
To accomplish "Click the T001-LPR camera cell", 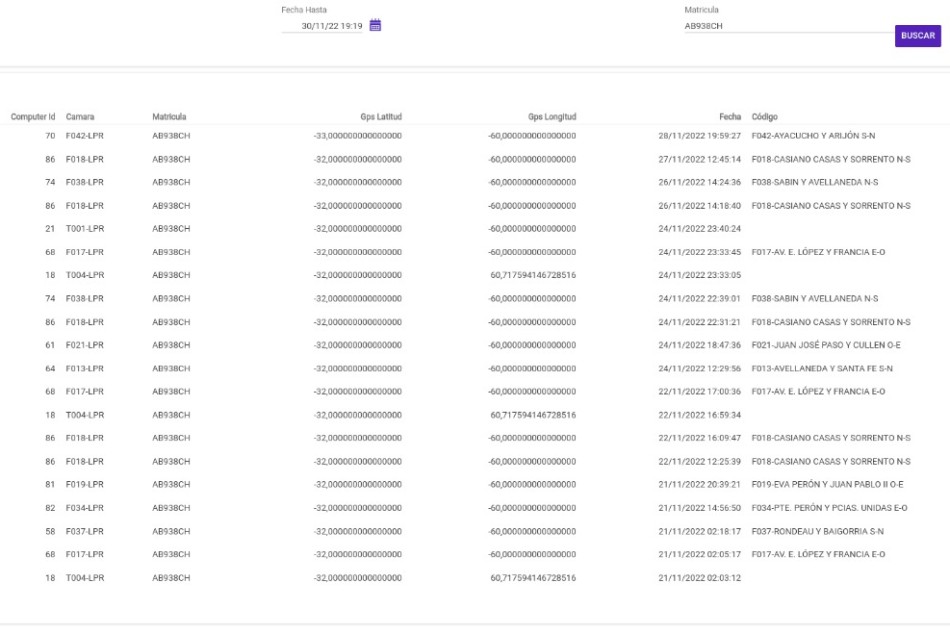I will pyautogui.click(x=85, y=229).
